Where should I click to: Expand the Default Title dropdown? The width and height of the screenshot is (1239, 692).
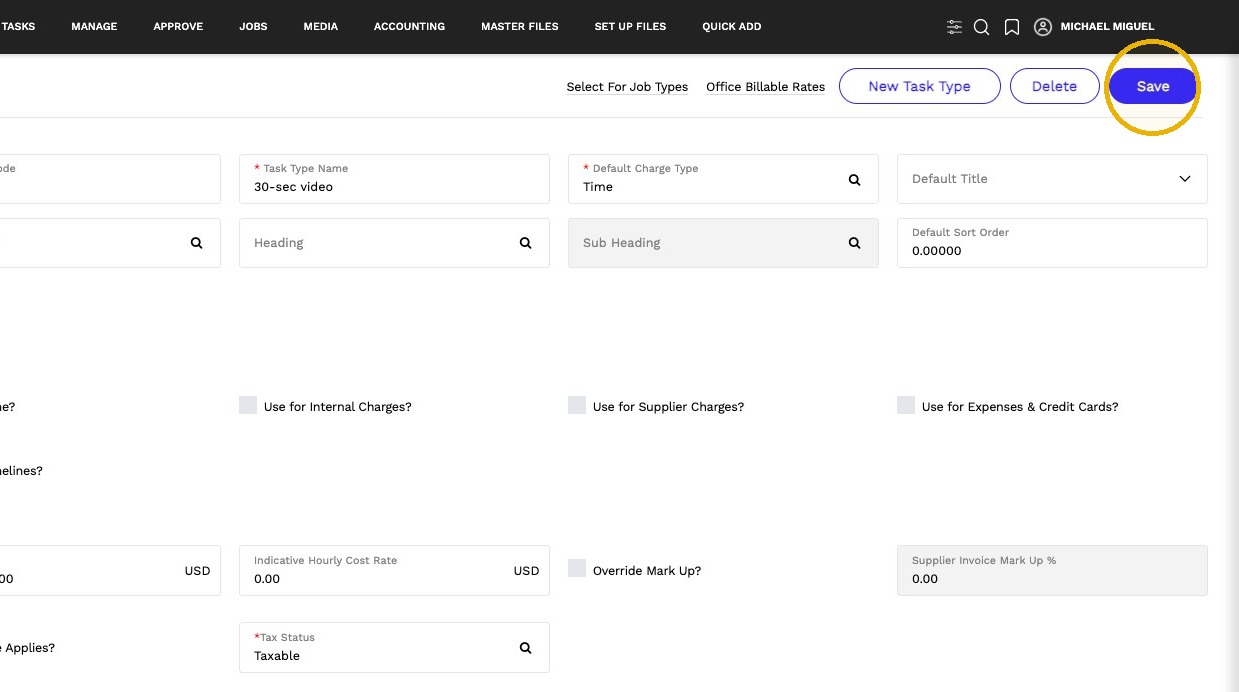1185,179
